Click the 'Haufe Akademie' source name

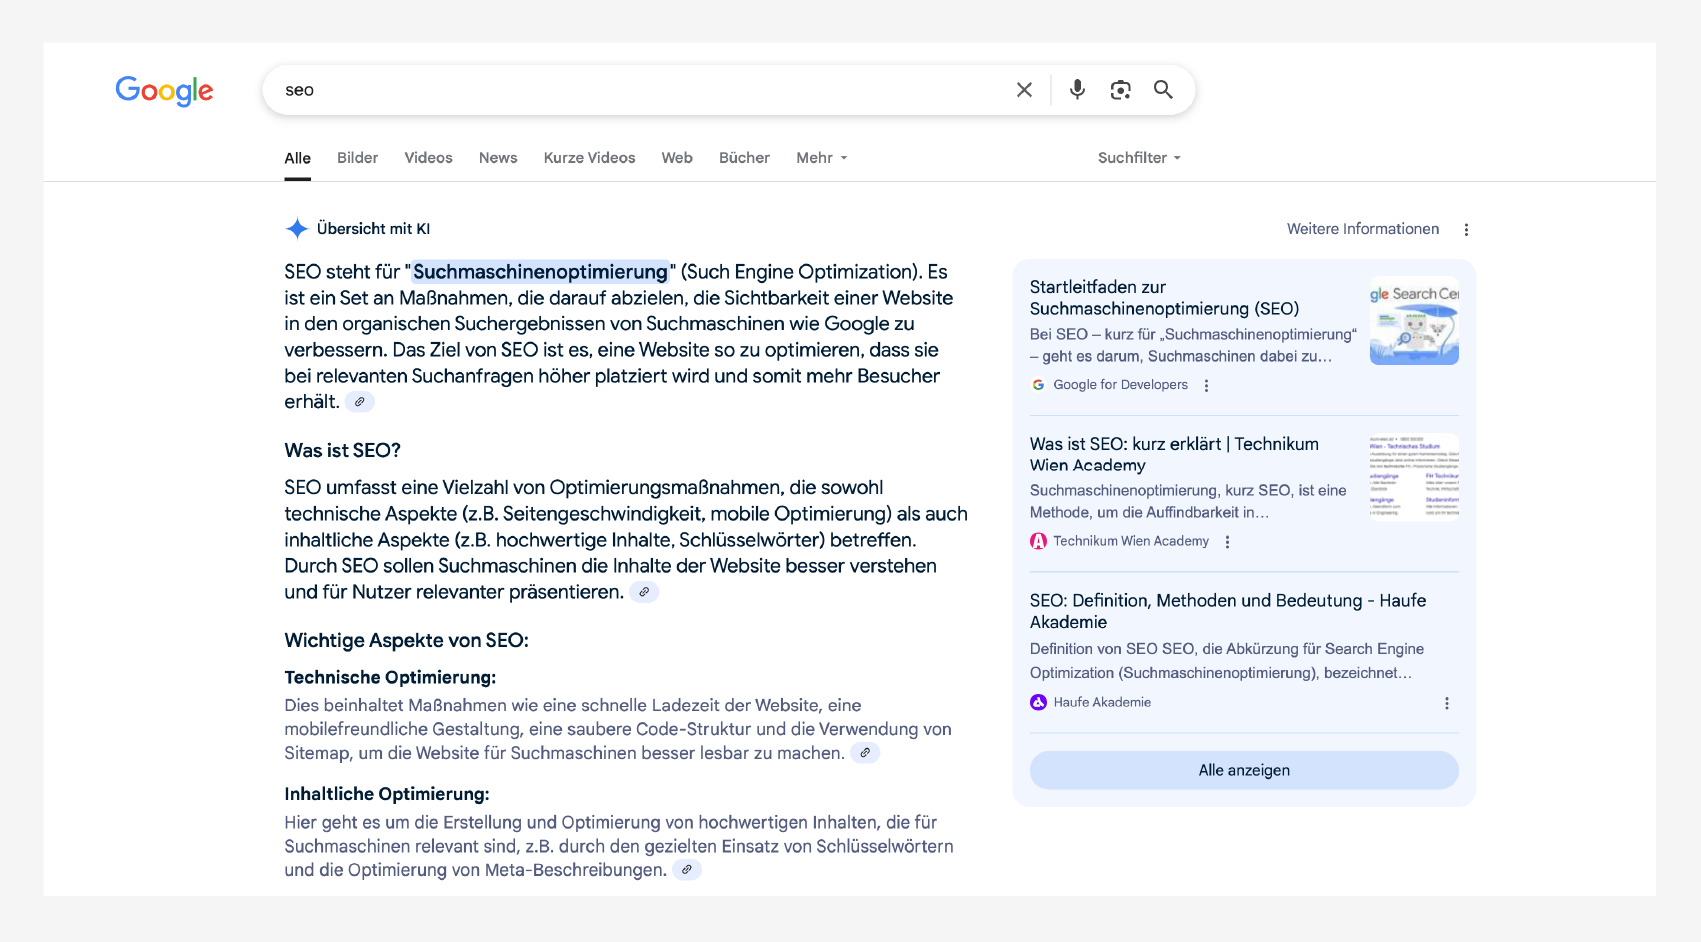1102,702
